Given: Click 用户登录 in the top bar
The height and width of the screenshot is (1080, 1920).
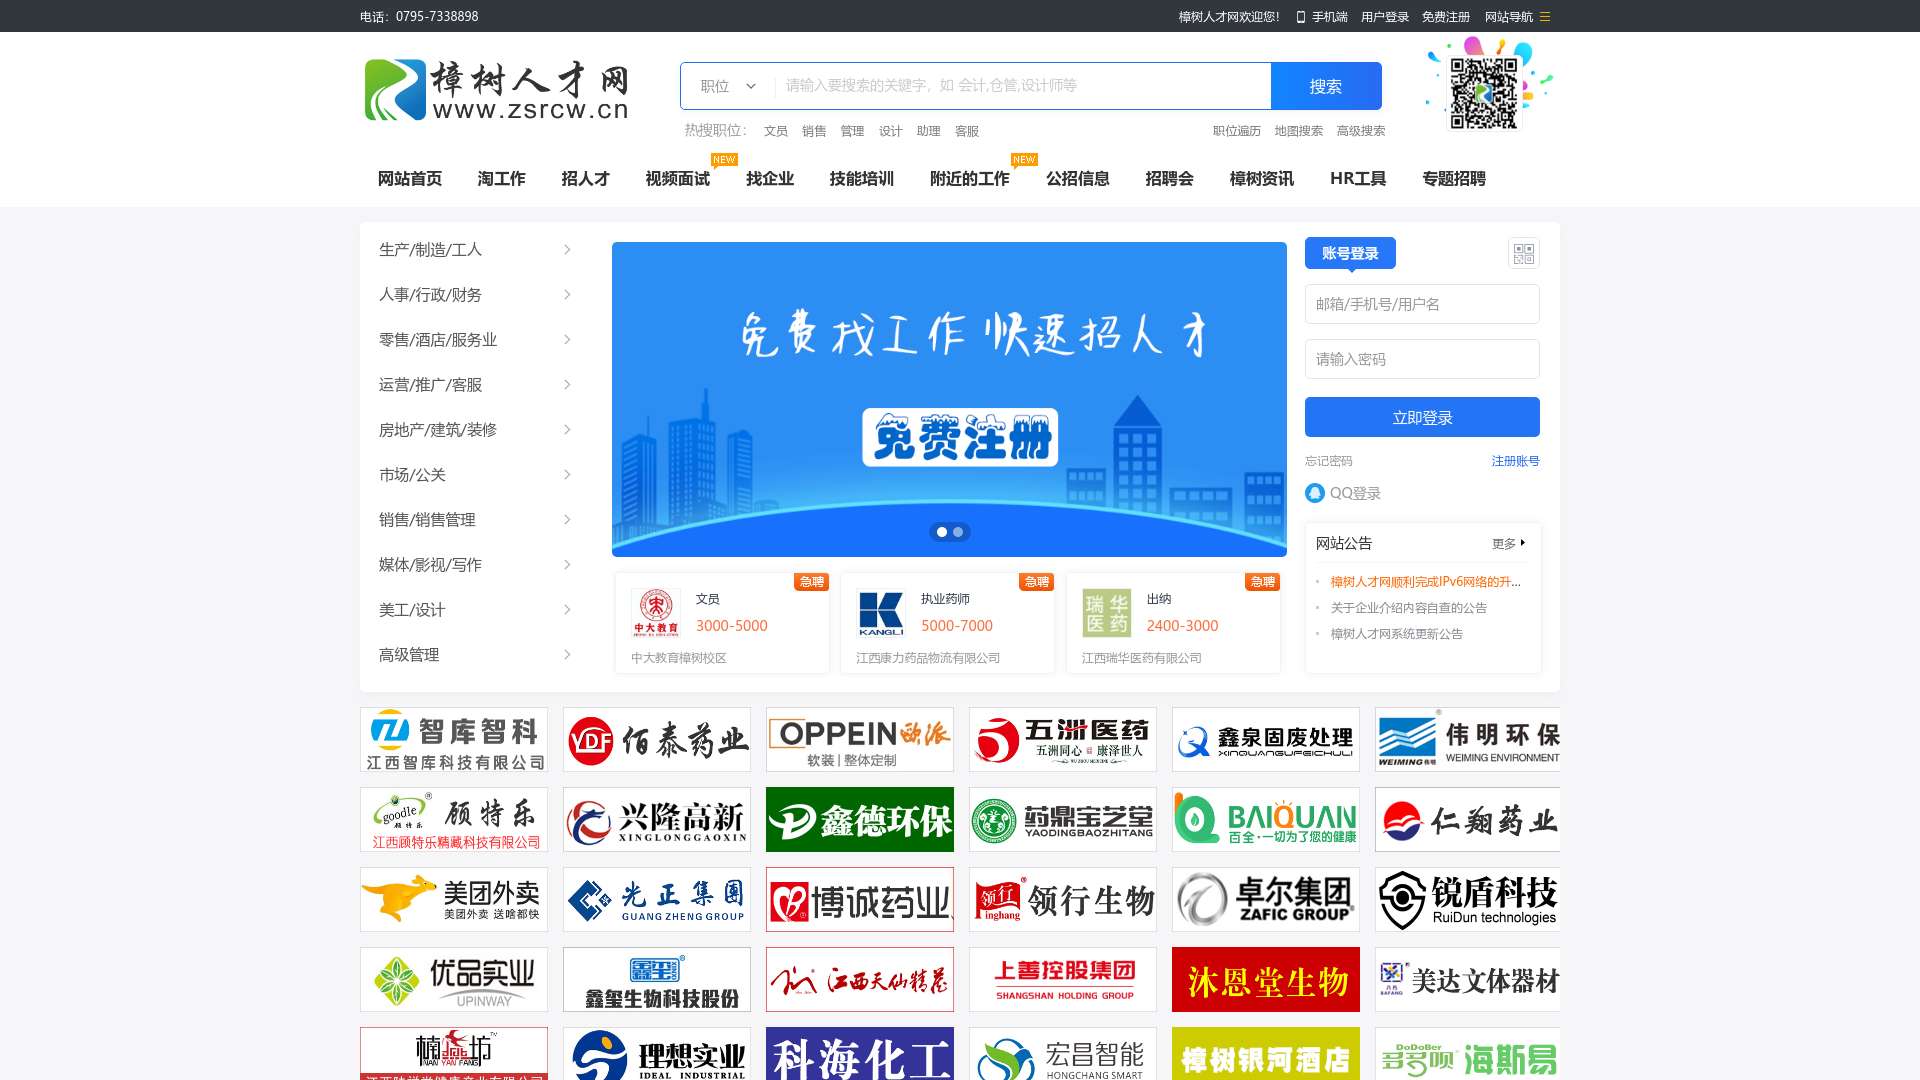Looking at the screenshot, I should click(1385, 17).
